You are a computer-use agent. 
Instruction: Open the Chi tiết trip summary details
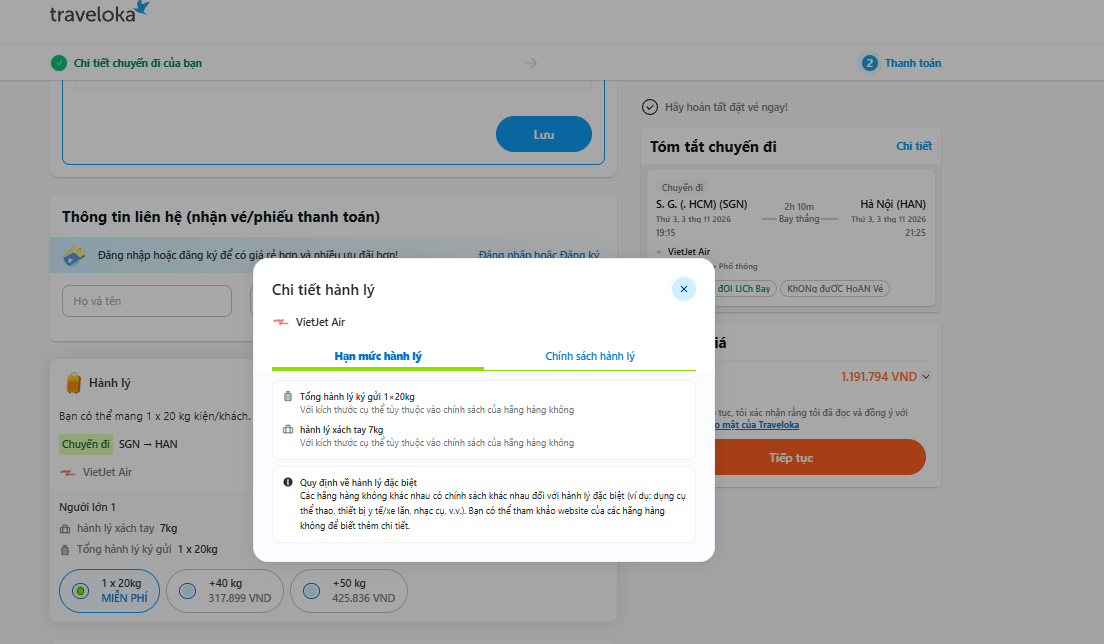click(x=914, y=146)
